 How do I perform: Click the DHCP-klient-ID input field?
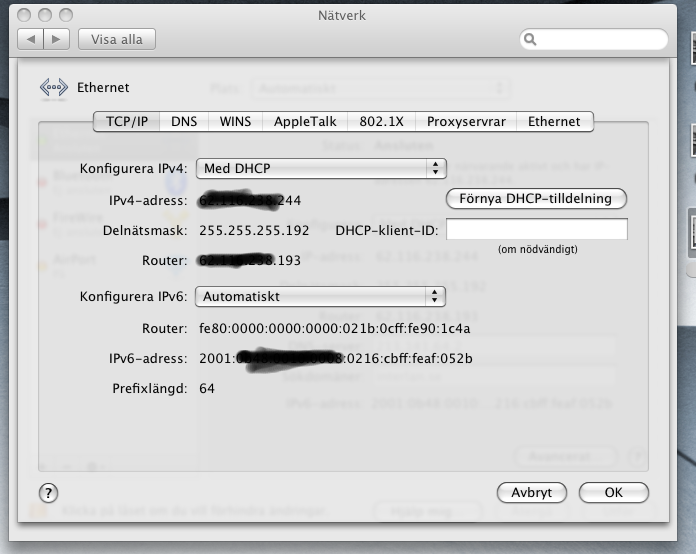[537, 229]
